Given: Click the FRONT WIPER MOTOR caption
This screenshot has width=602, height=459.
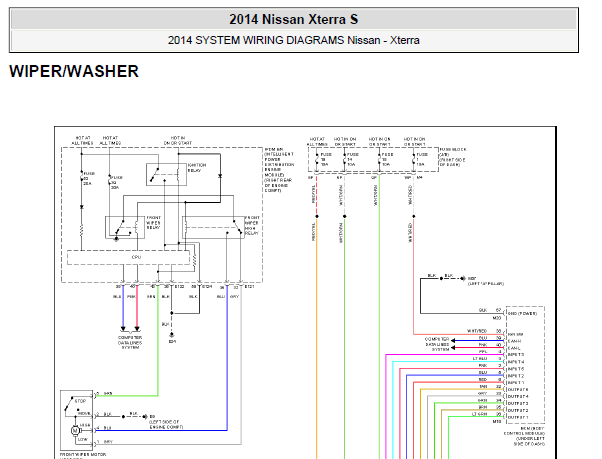Looking at the screenshot, I should point(83,454).
